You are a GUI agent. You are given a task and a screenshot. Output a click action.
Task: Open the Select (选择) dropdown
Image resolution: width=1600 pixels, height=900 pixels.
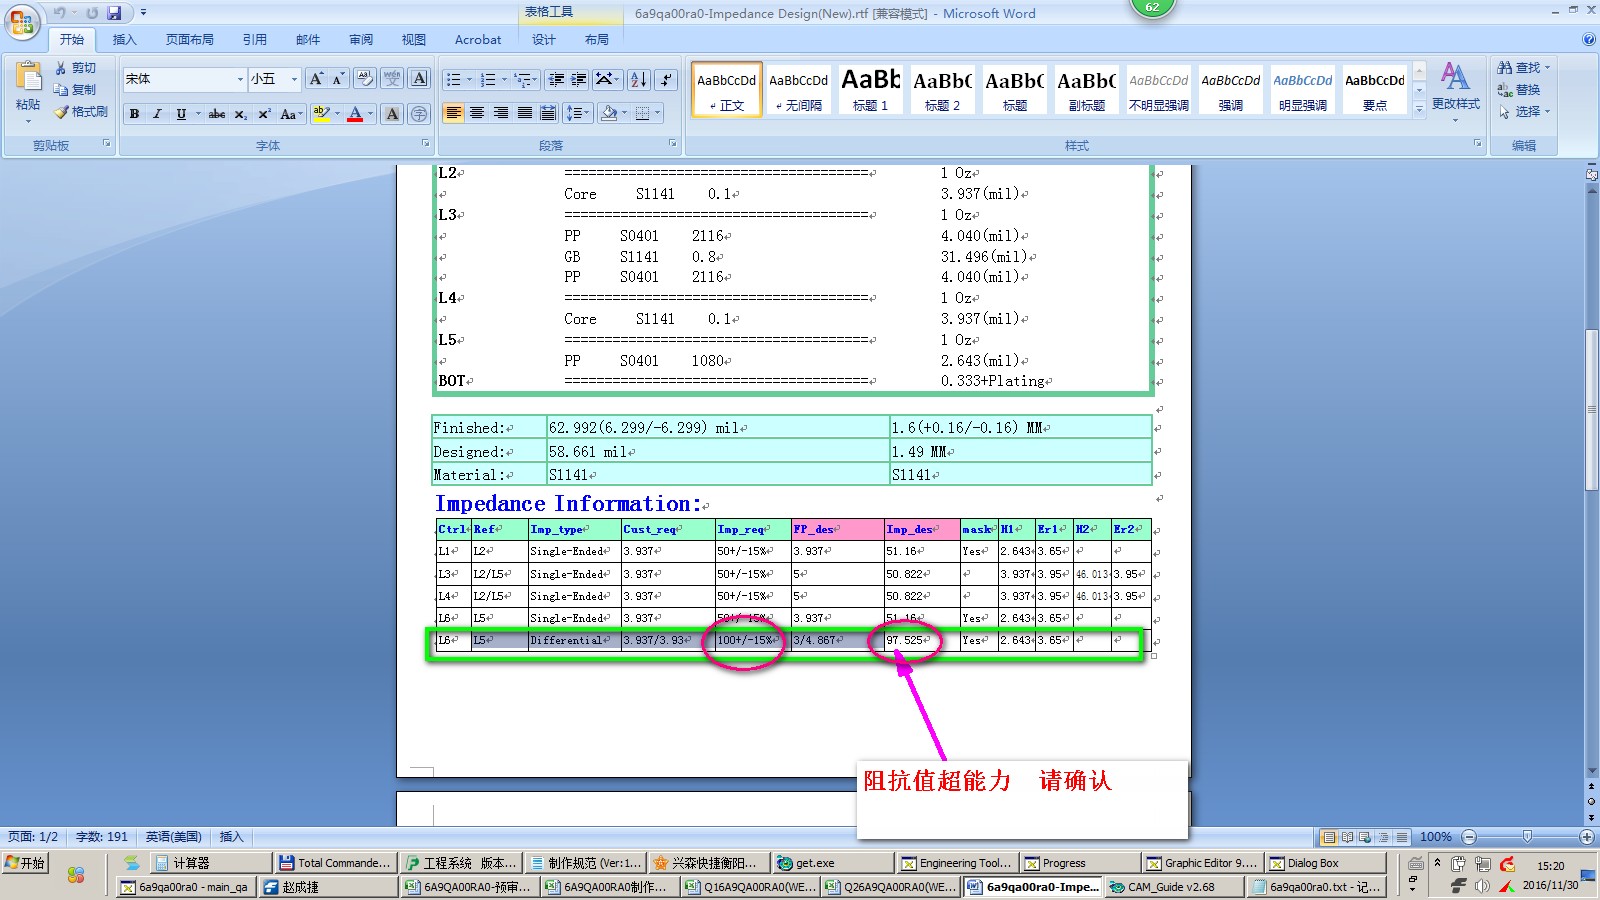click(1524, 112)
